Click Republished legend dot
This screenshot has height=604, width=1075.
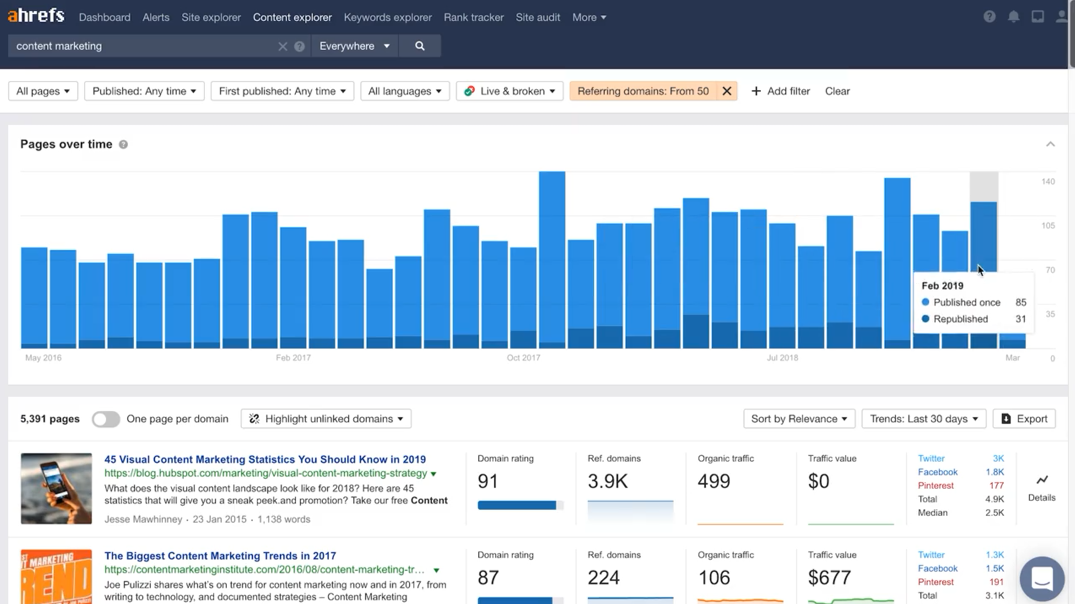926,319
